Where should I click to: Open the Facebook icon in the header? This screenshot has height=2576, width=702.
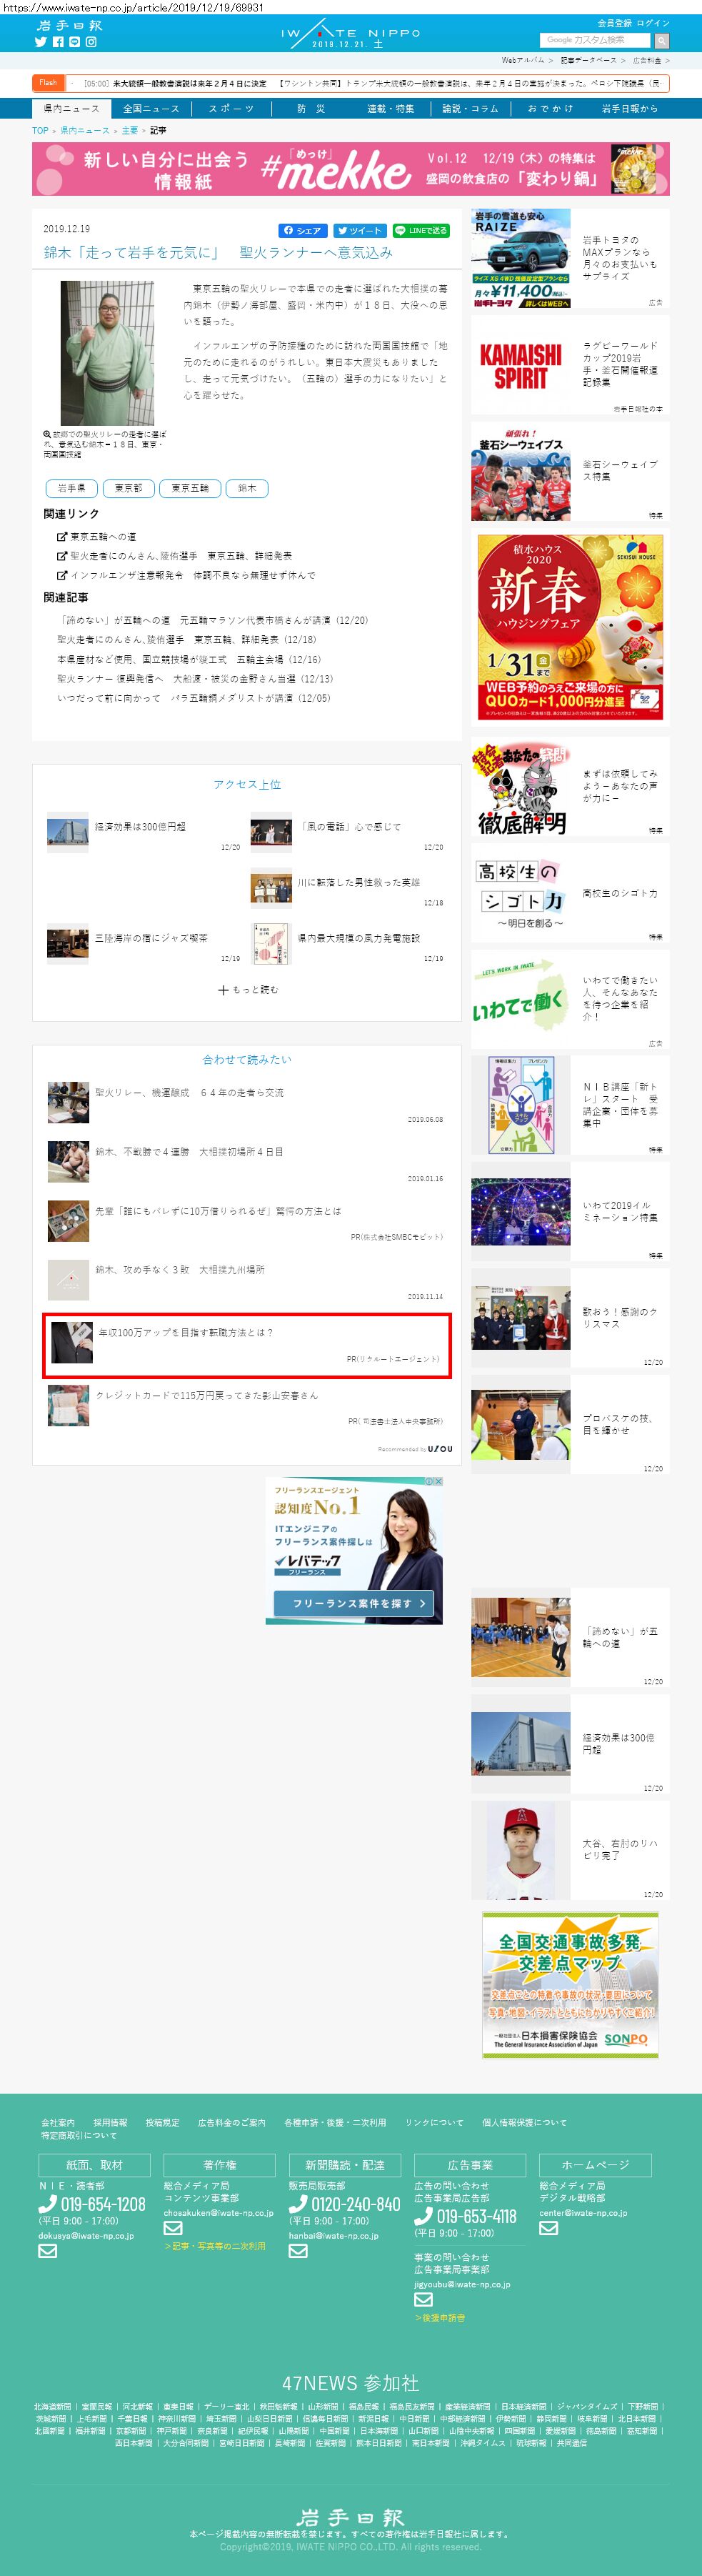pyautogui.click(x=58, y=42)
